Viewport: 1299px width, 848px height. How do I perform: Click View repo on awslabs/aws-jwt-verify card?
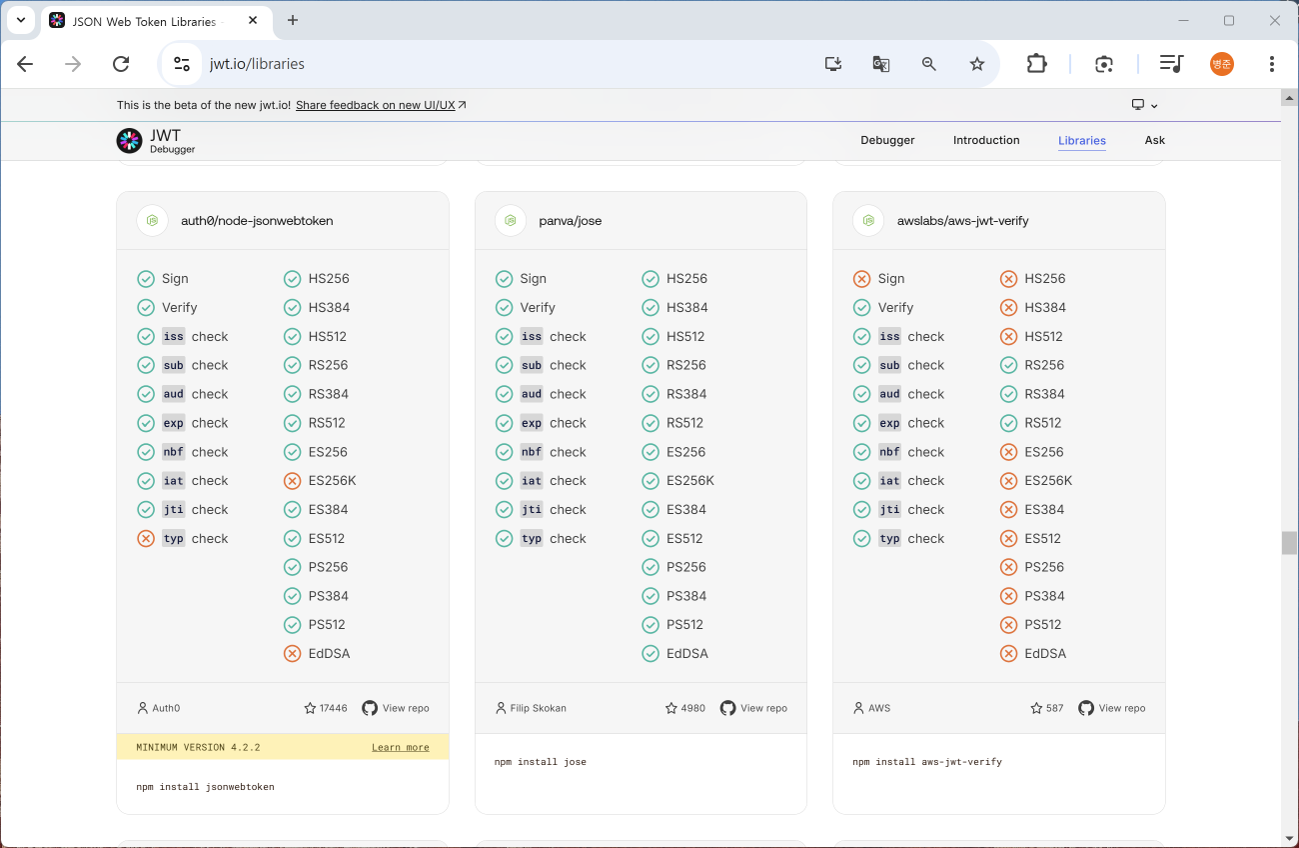(1112, 708)
